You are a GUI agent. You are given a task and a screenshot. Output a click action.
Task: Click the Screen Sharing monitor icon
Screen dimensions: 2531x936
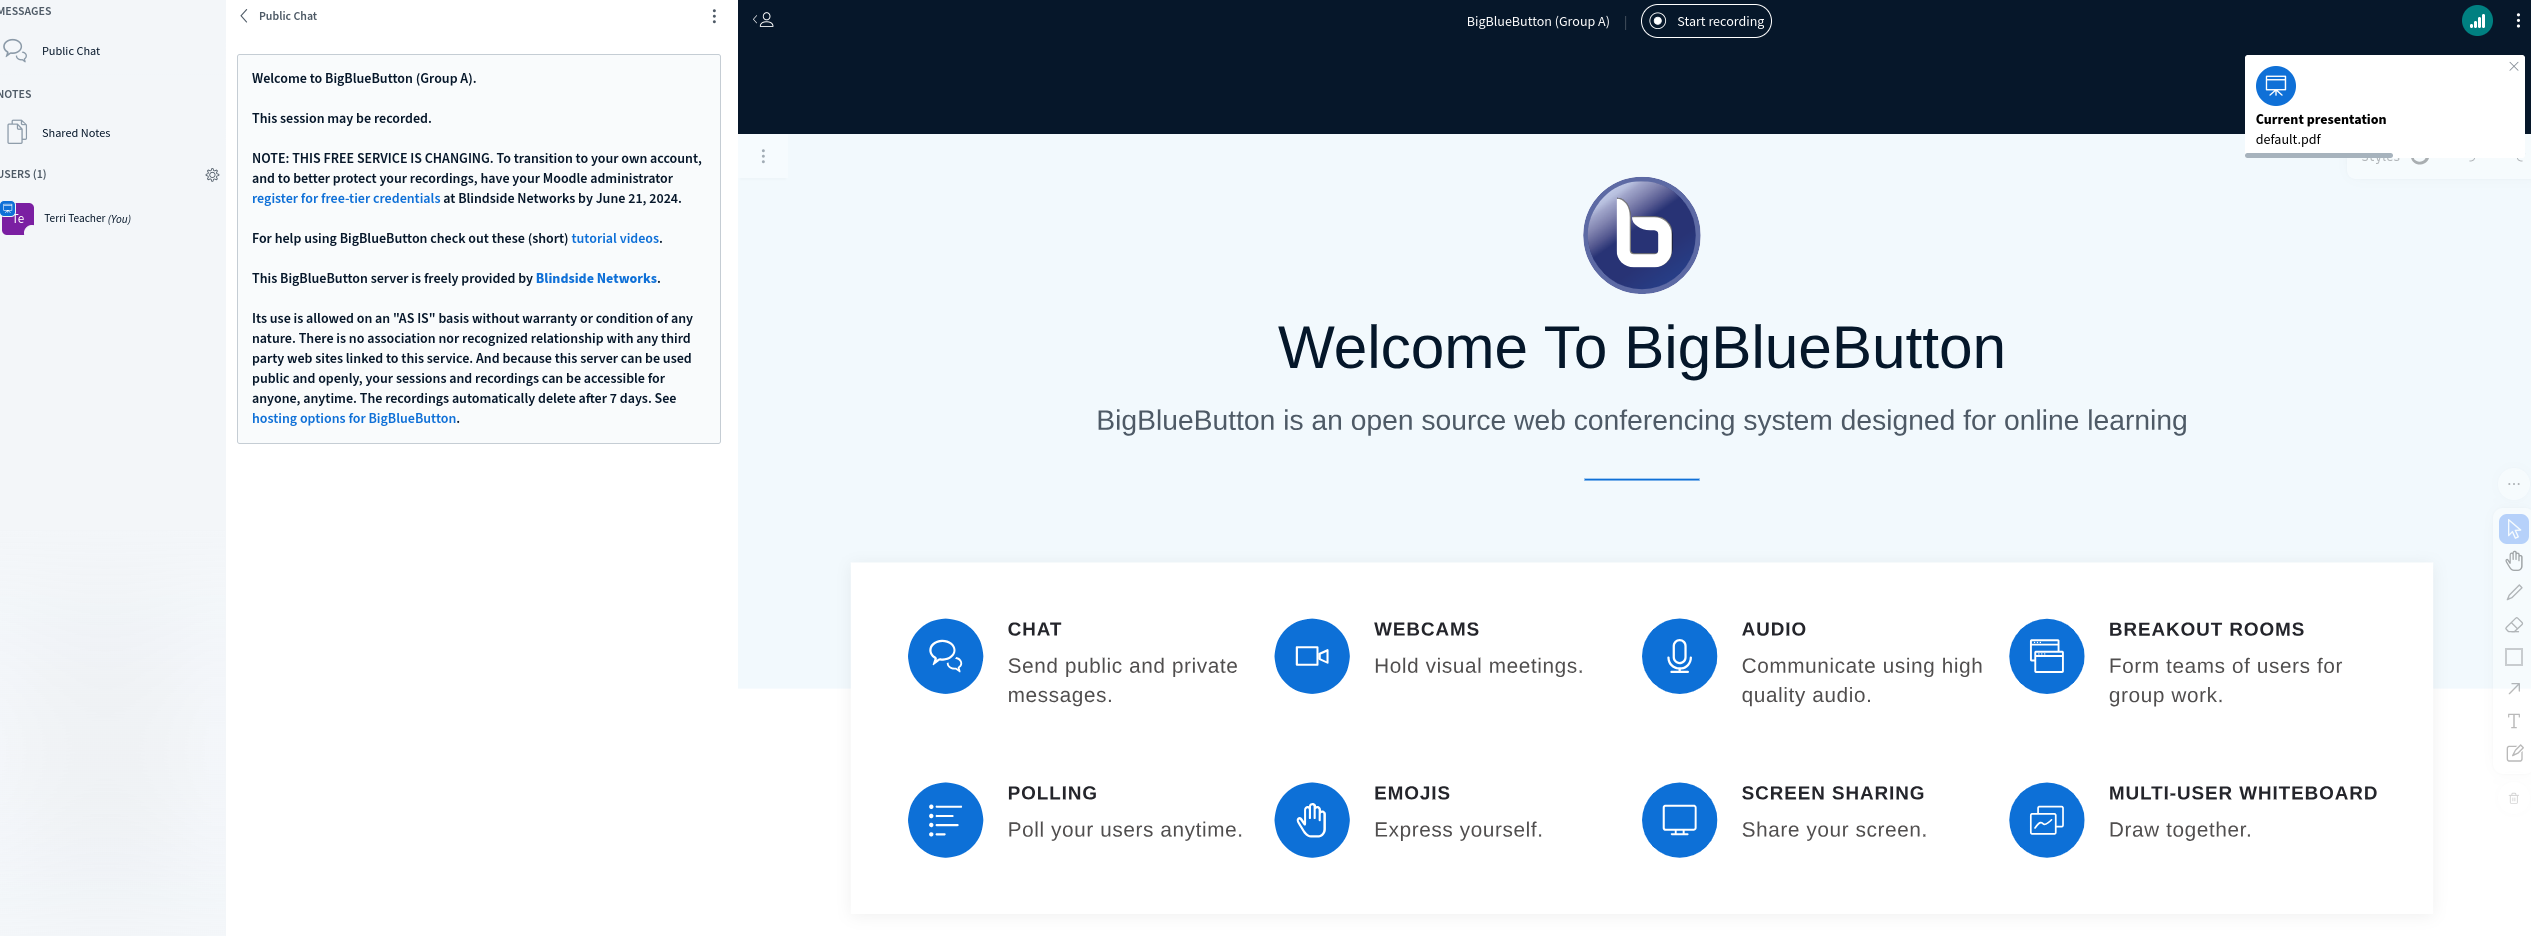coord(1680,820)
